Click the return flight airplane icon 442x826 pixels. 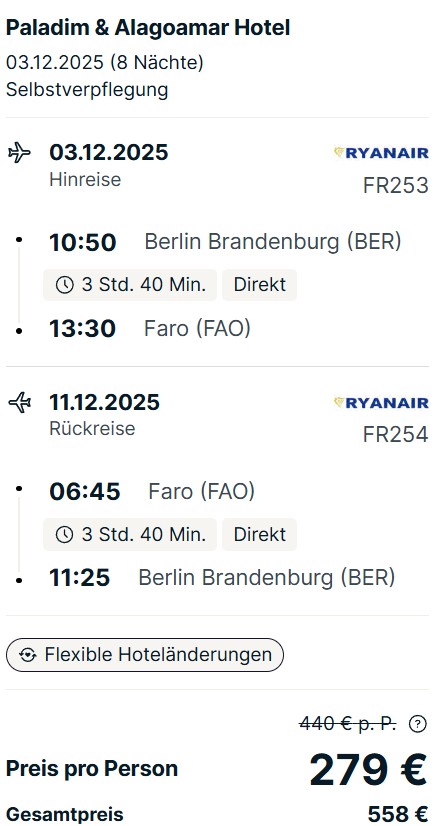click(x=19, y=403)
